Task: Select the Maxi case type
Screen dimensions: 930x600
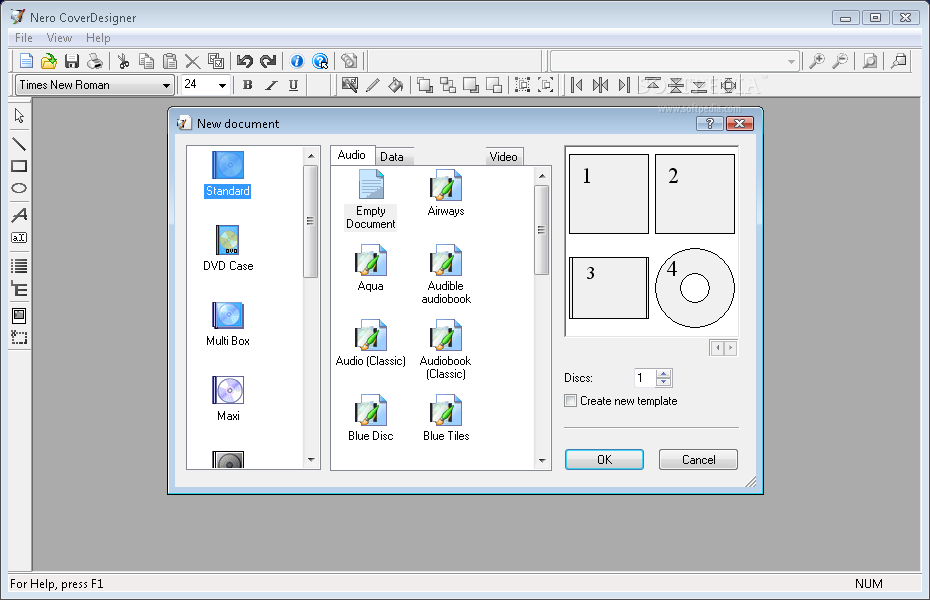Action: click(x=228, y=399)
